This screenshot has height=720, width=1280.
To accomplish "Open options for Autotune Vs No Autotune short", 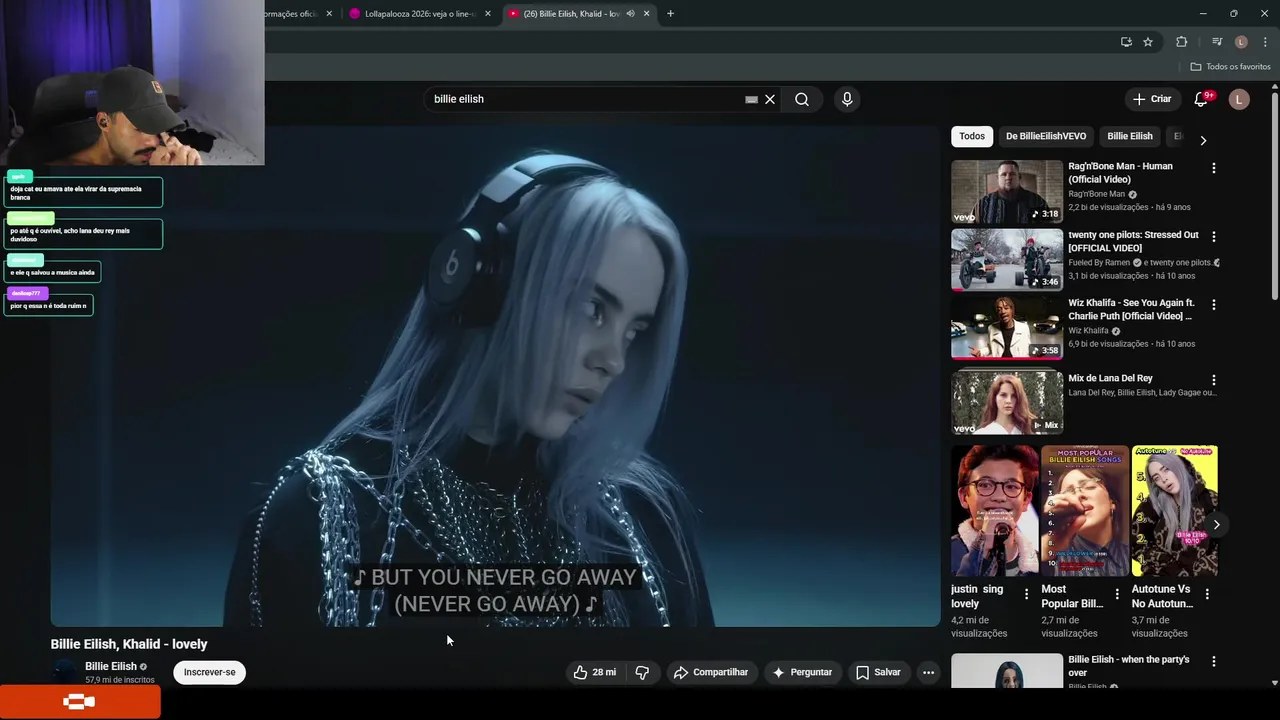I will (x=1207, y=594).
